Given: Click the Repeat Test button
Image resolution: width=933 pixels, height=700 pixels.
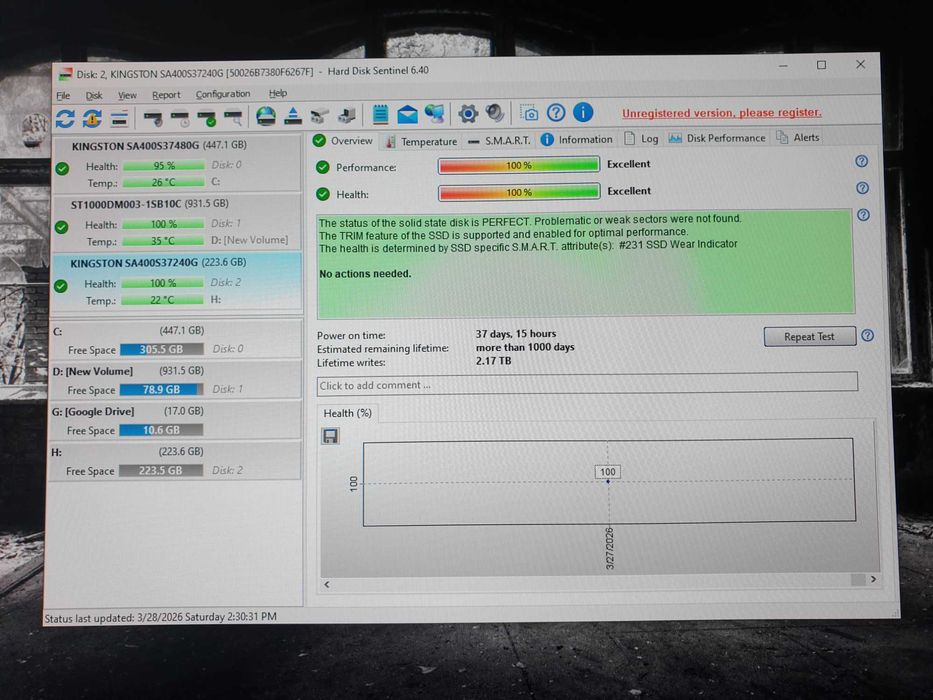Looking at the screenshot, I should [810, 336].
